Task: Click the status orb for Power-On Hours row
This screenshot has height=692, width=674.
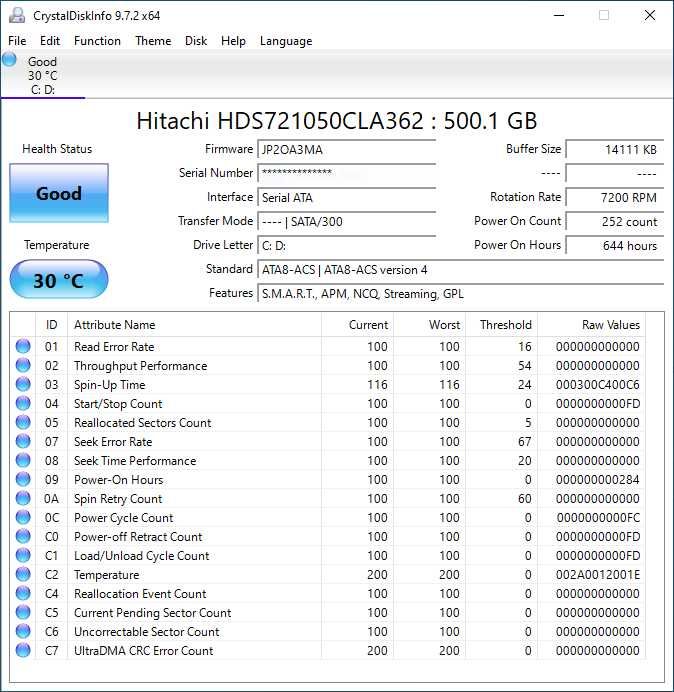Action: click(x=23, y=479)
